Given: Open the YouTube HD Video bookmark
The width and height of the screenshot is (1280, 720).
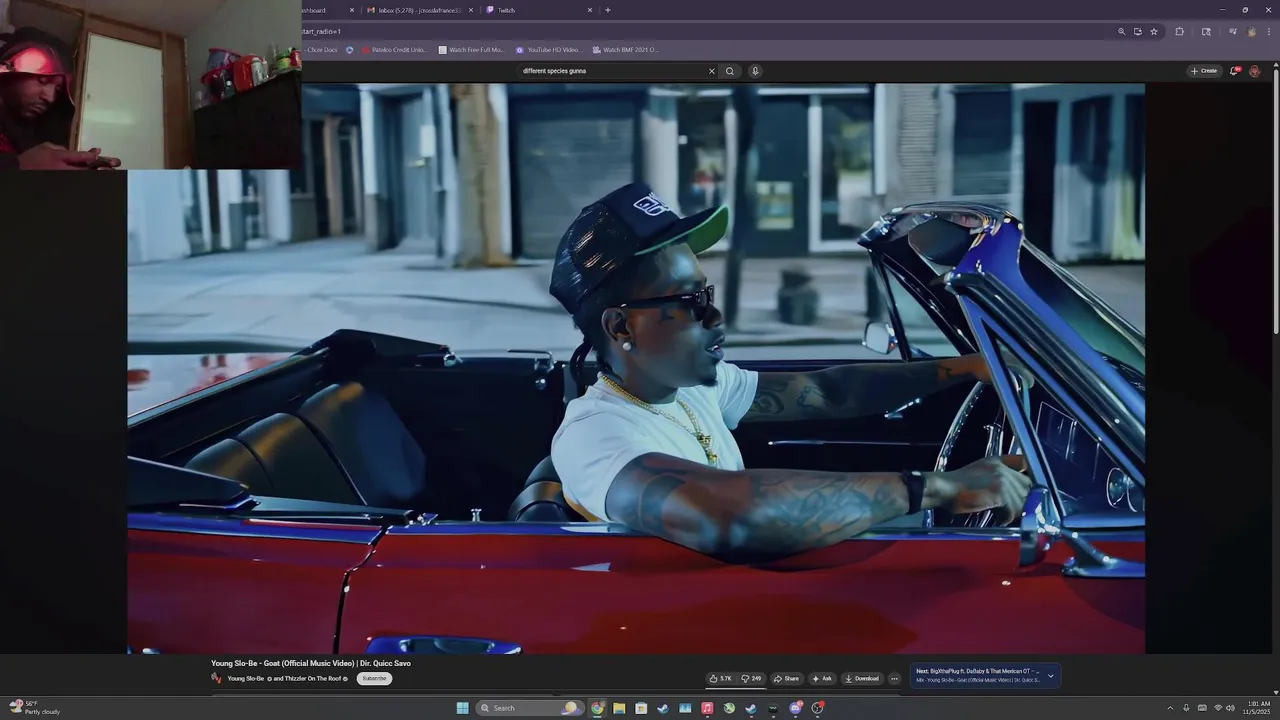Looking at the screenshot, I should coord(549,50).
